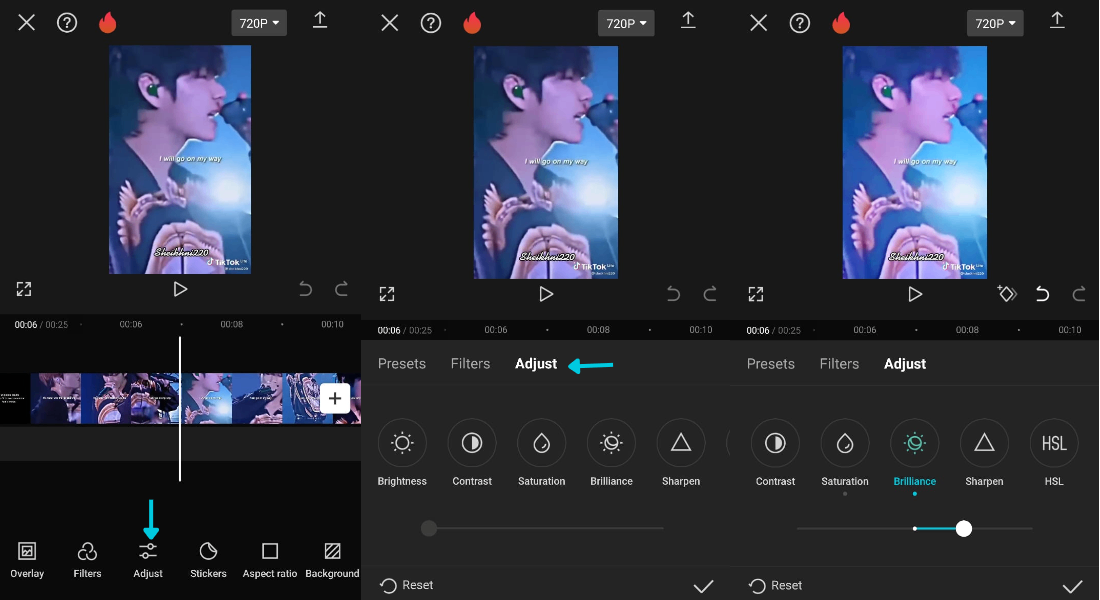
Task: Select the timeline clip thumbnail under the playhead
Action: (x=206, y=399)
